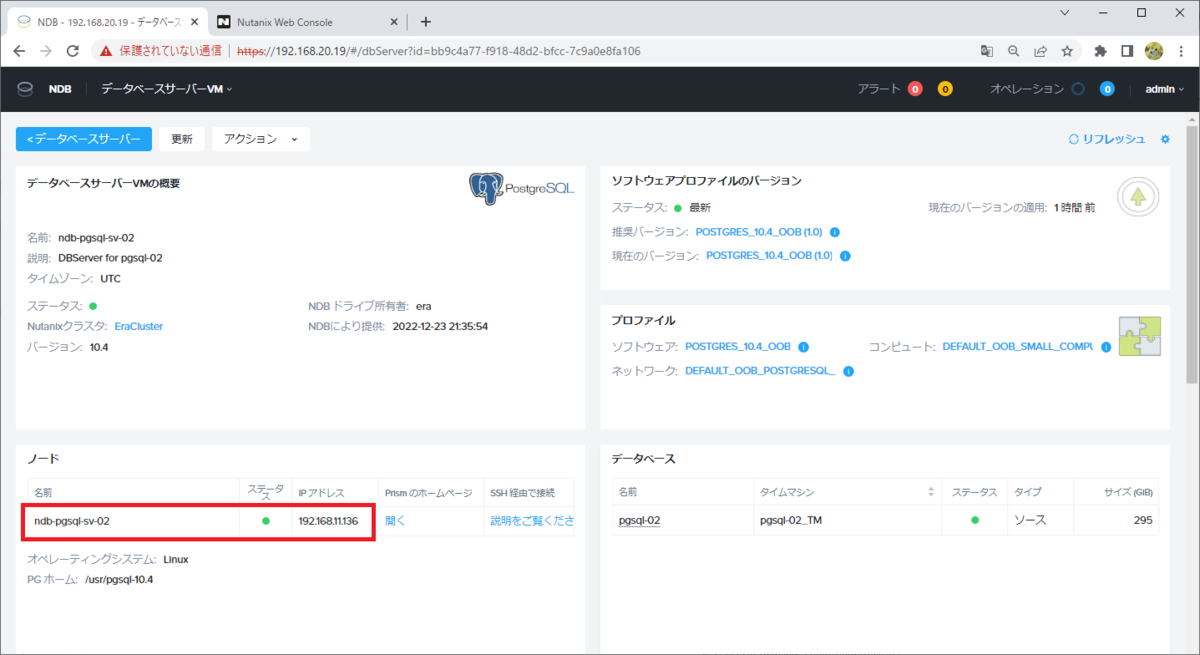Close the Nutanix Web Console tab
The width and height of the screenshot is (1200, 655).
point(394,21)
